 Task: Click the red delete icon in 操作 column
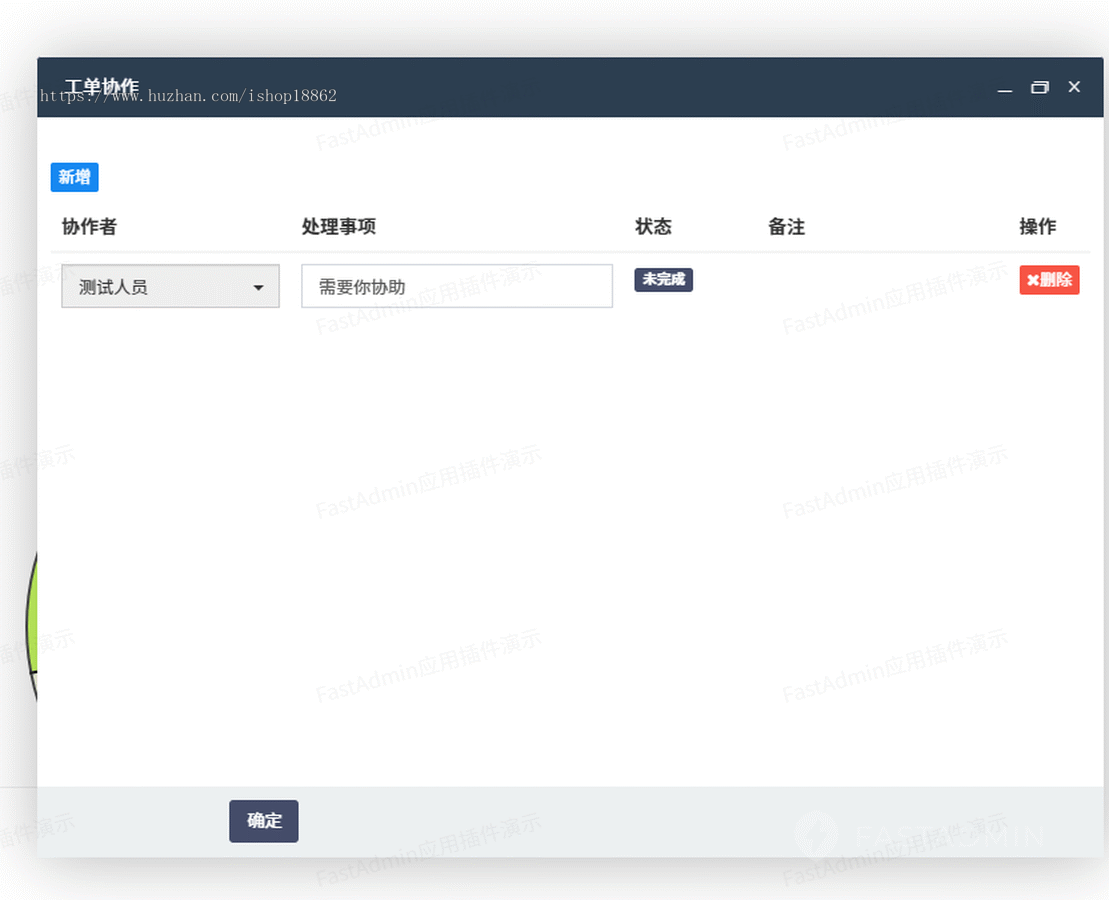(1049, 280)
